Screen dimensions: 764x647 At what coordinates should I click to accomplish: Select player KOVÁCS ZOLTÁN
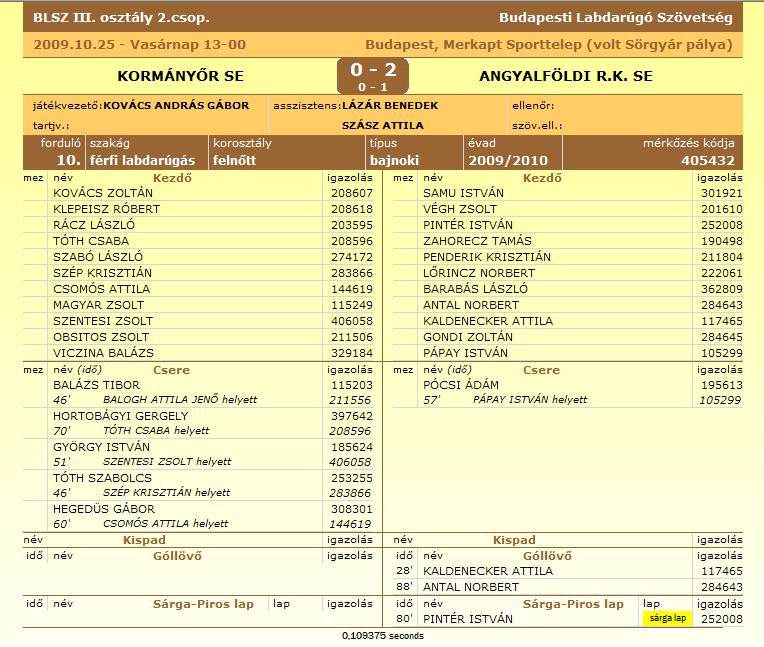click(103, 193)
